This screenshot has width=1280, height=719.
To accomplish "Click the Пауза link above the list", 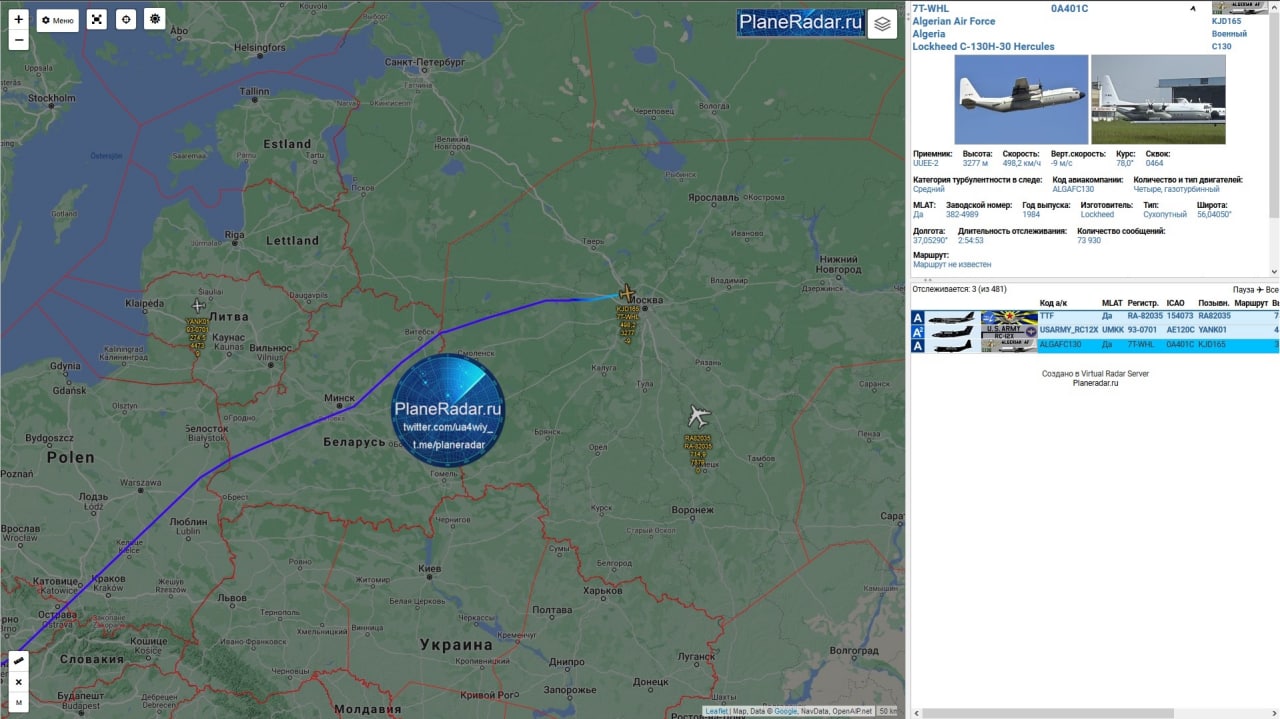I will (1243, 289).
